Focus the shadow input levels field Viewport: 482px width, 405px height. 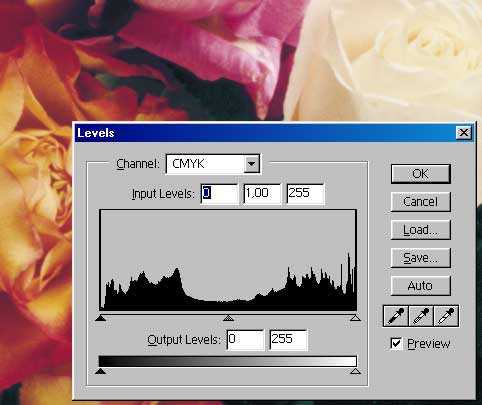pos(219,193)
